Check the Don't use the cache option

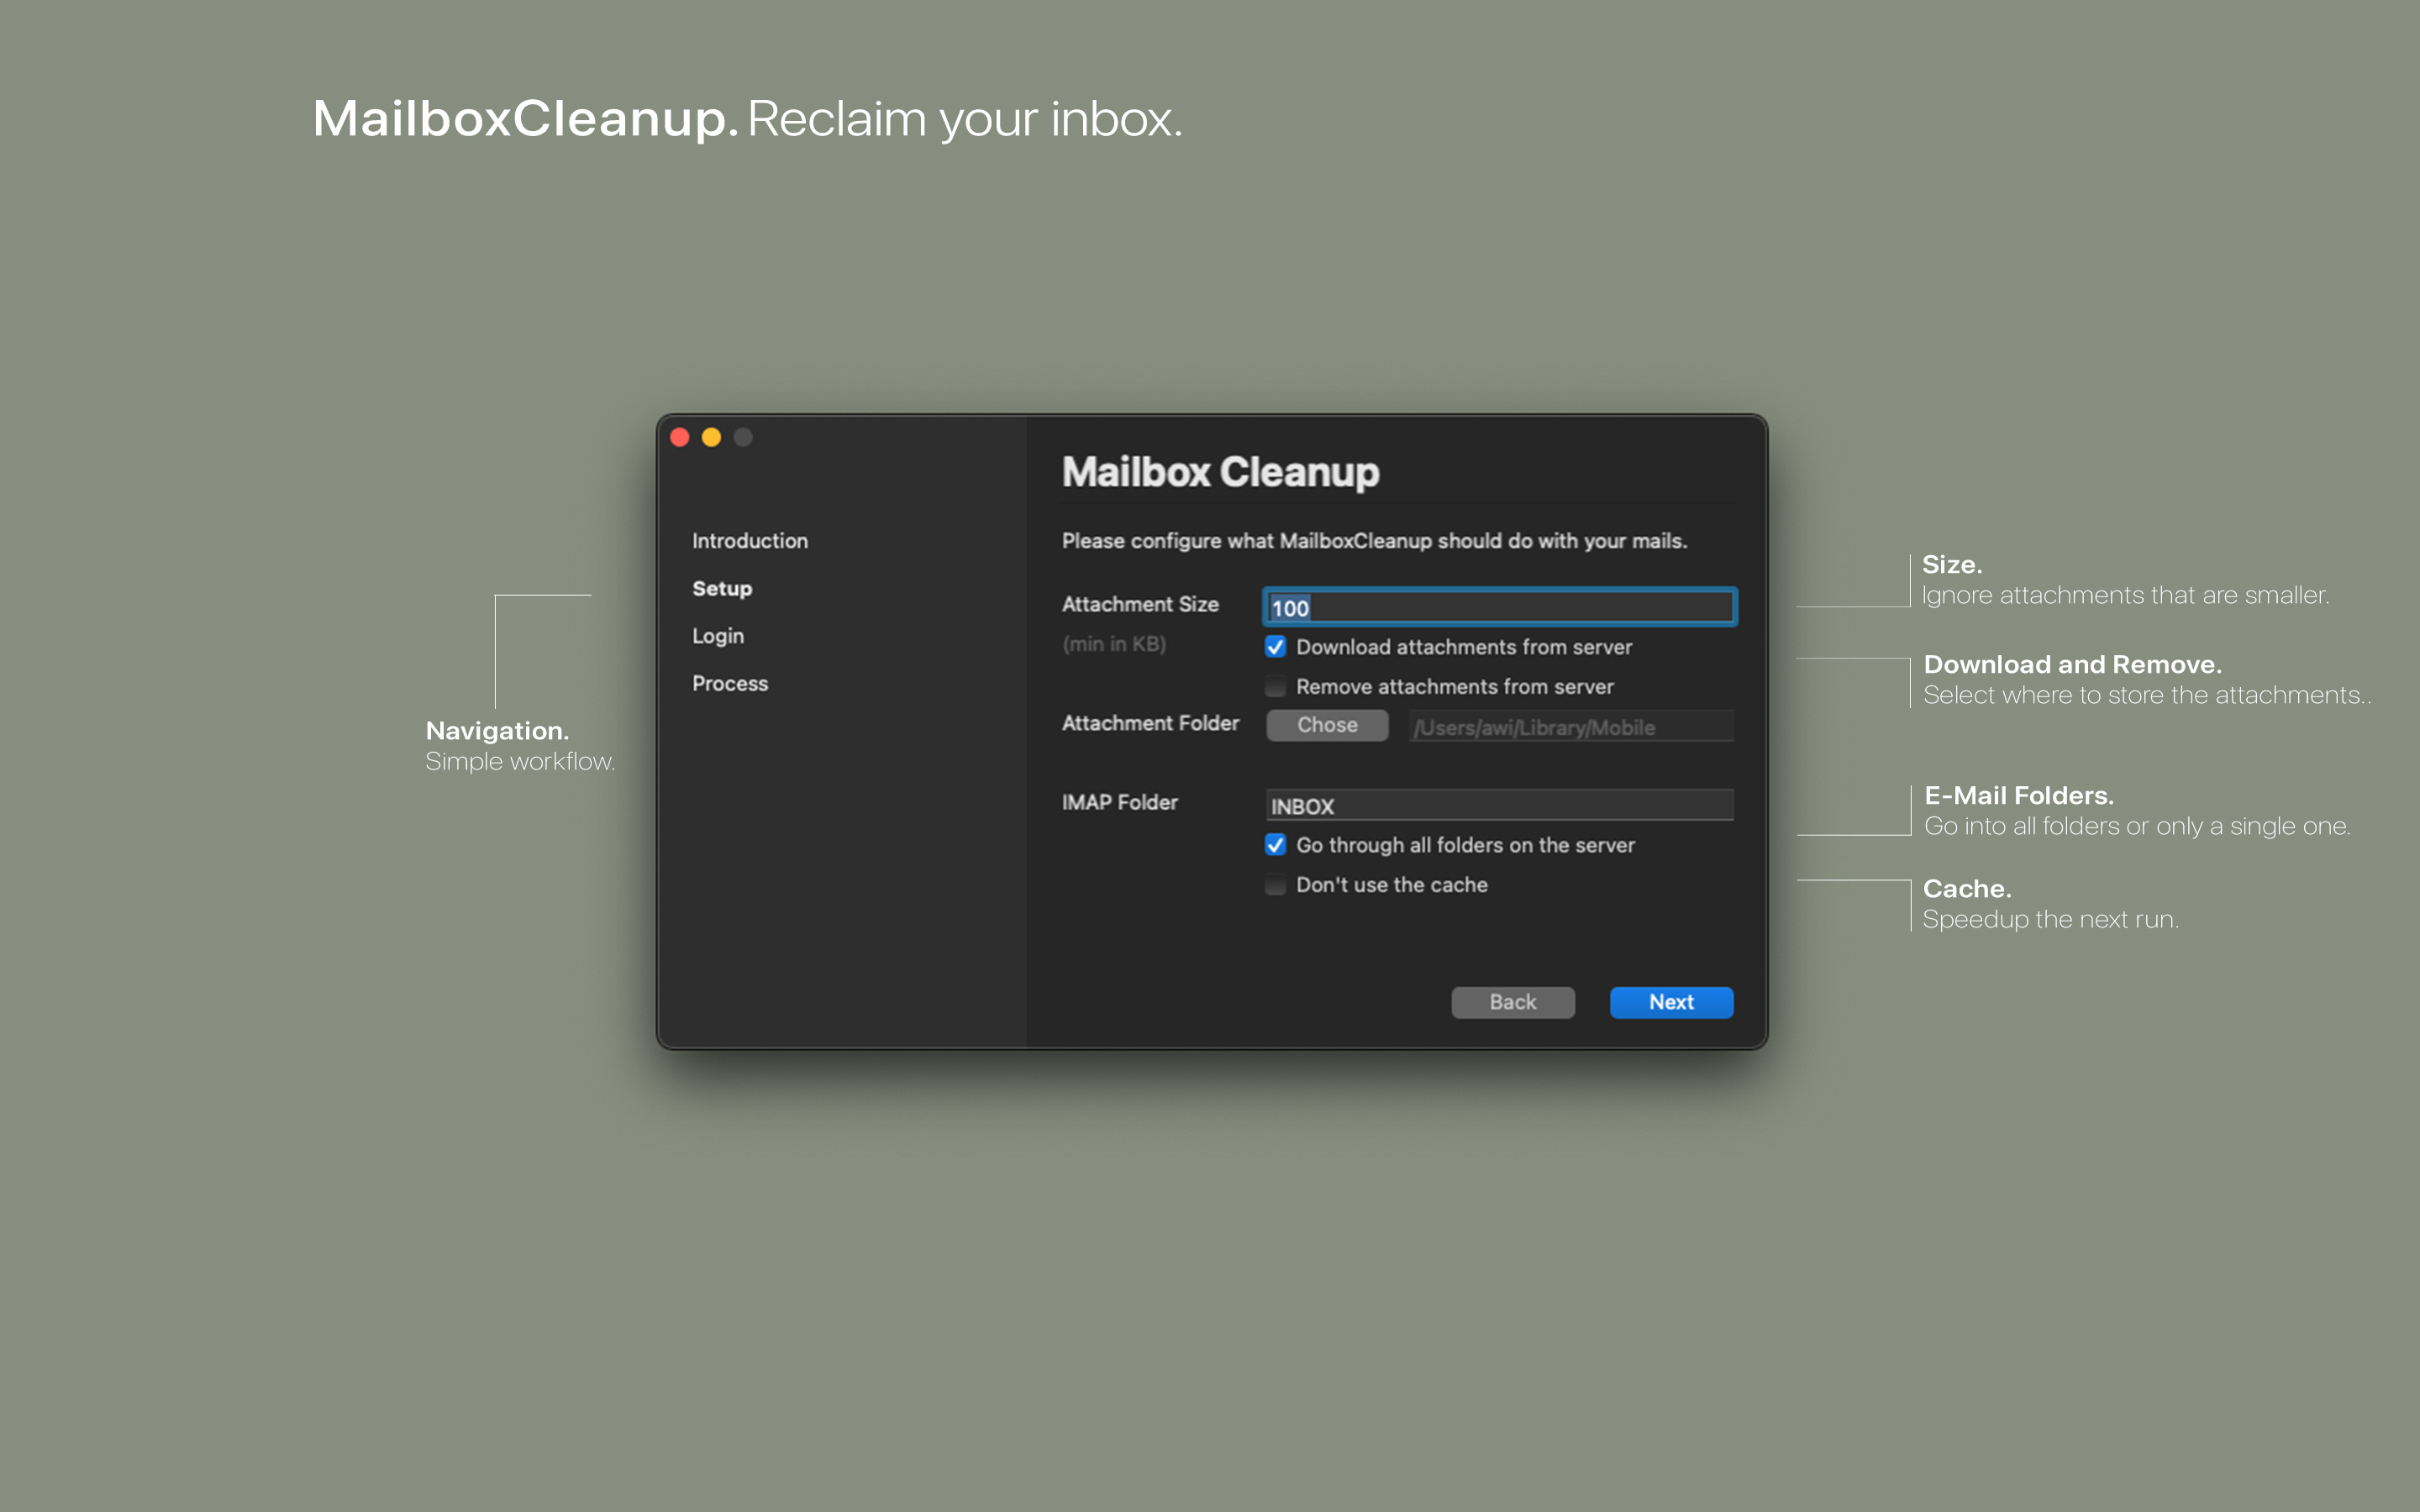pos(1275,885)
